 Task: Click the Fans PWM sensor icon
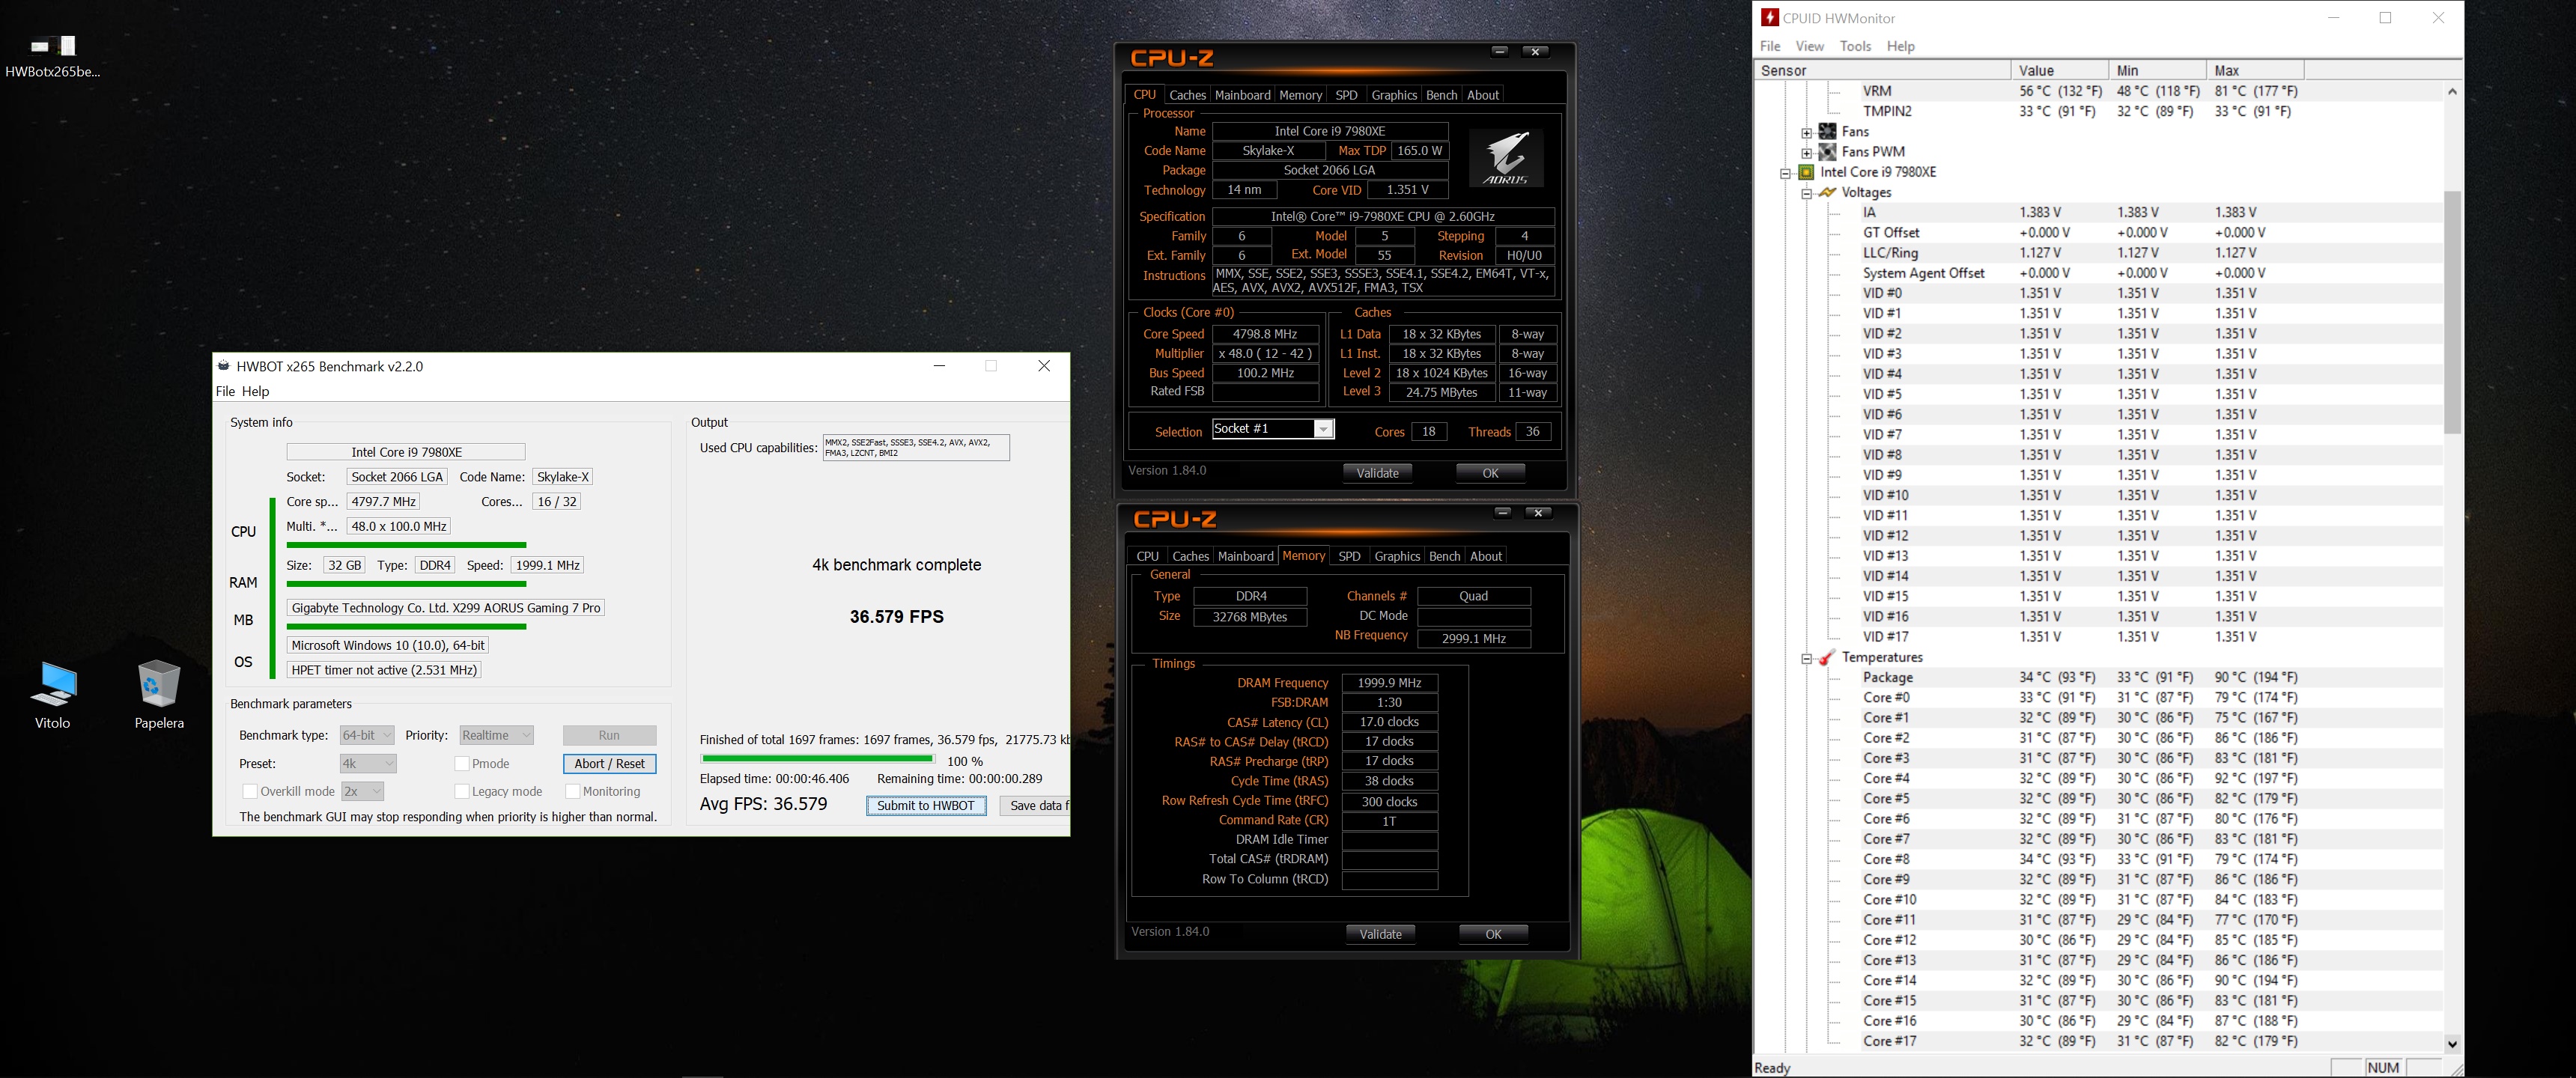[1827, 152]
